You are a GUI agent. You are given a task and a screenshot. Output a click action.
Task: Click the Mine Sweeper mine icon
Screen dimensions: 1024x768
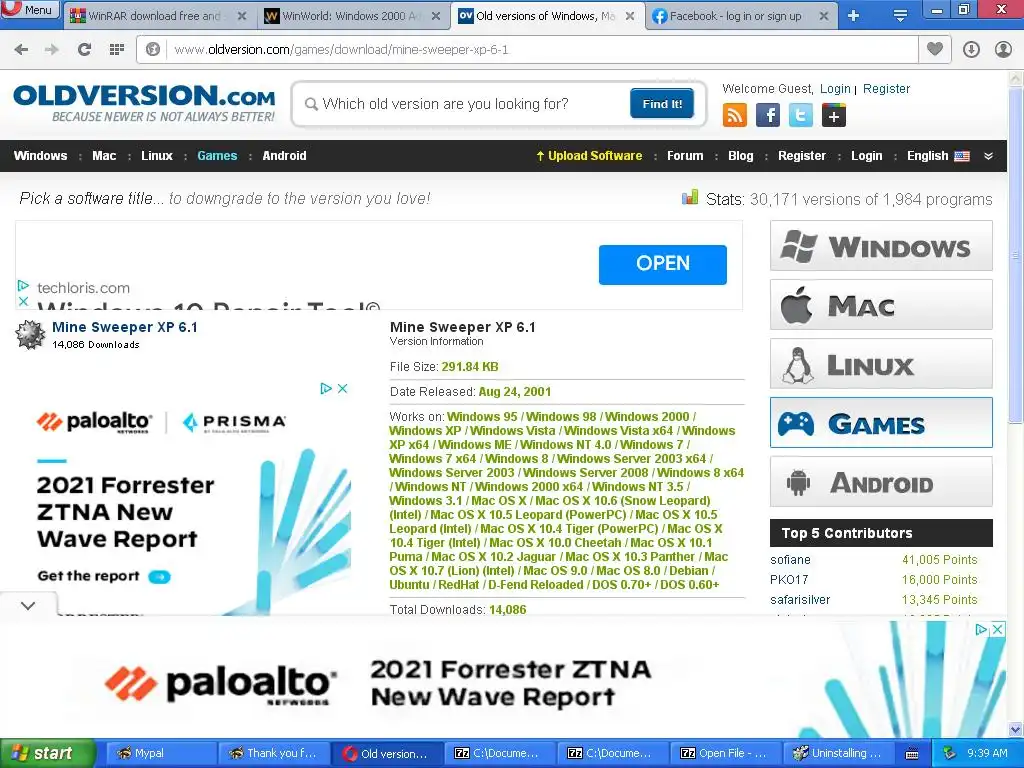pos(30,335)
